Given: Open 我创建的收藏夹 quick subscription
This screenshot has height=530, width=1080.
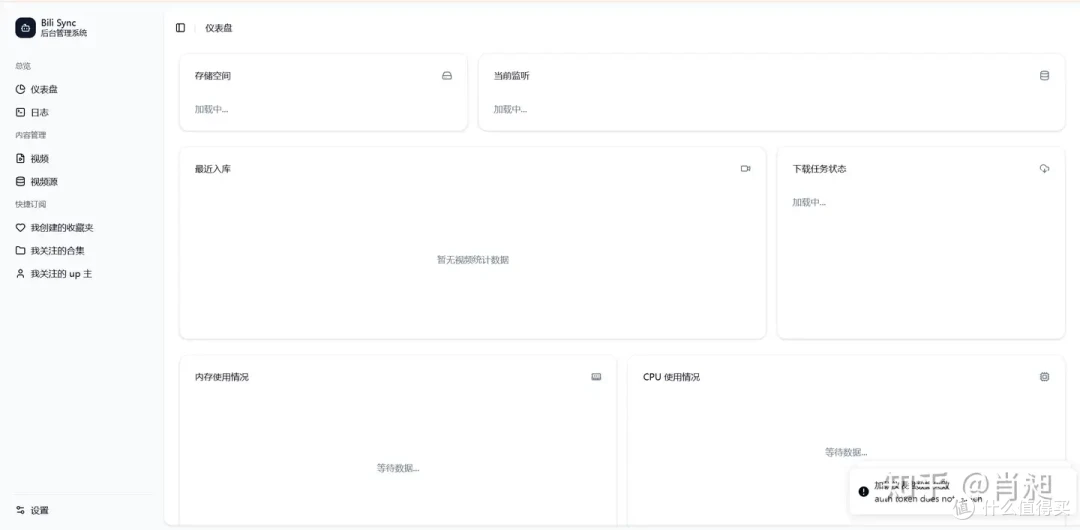Looking at the screenshot, I should 81,227.
